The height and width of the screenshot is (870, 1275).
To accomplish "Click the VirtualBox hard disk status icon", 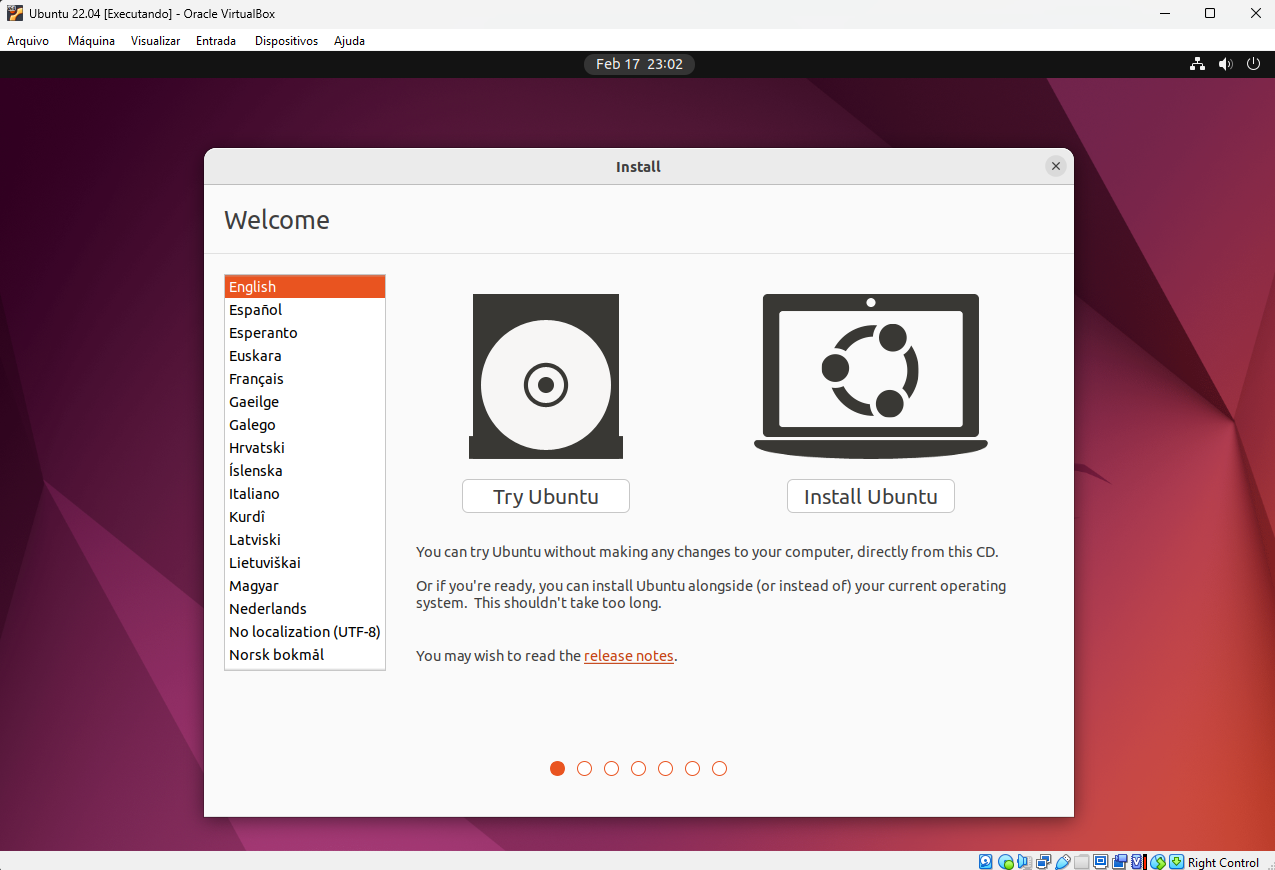I will click(x=986, y=862).
